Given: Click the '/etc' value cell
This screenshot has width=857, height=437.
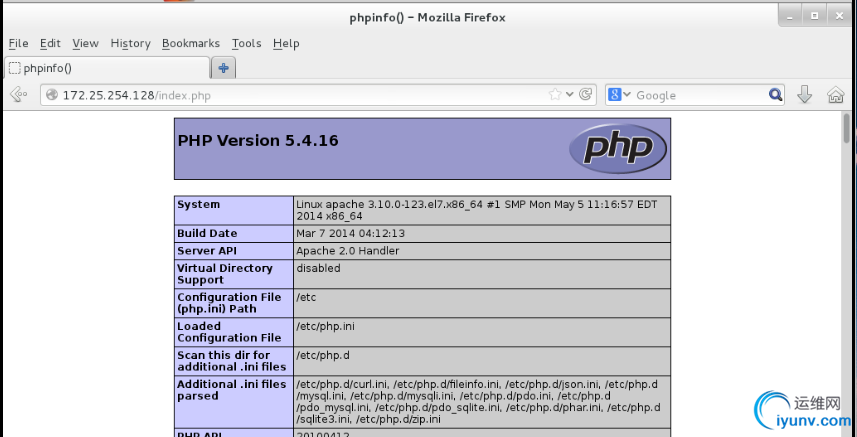Looking at the screenshot, I should [x=482, y=303].
